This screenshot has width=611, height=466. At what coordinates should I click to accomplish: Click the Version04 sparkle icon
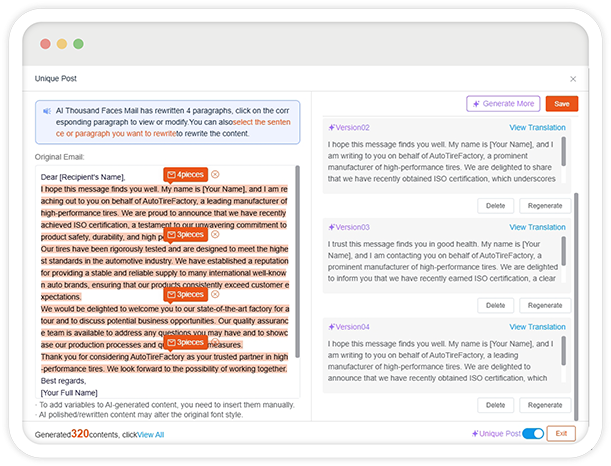332,327
